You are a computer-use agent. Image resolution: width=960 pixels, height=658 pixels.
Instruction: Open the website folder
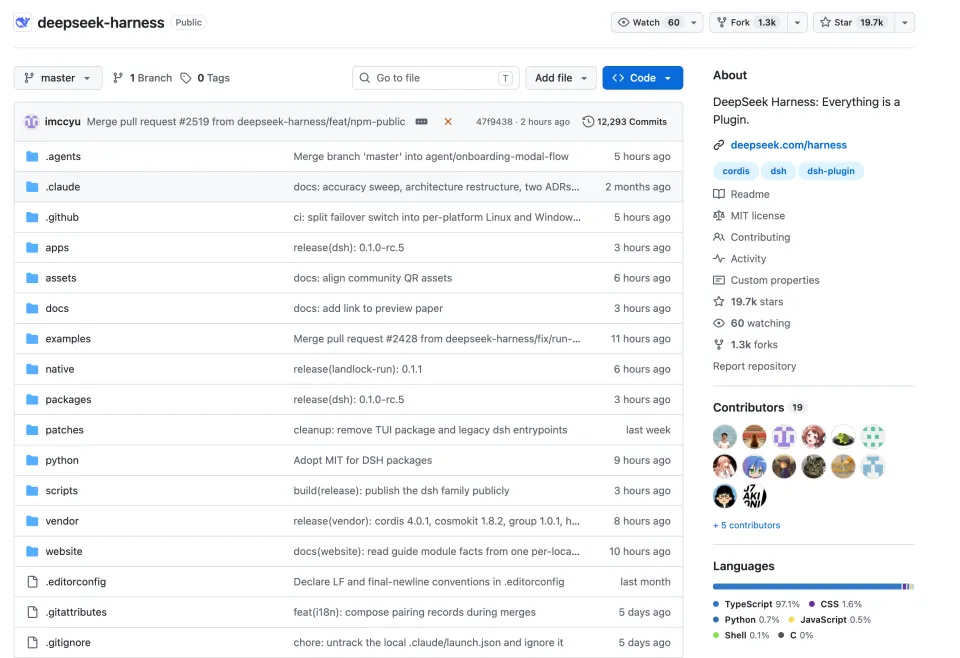[x=64, y=551]
